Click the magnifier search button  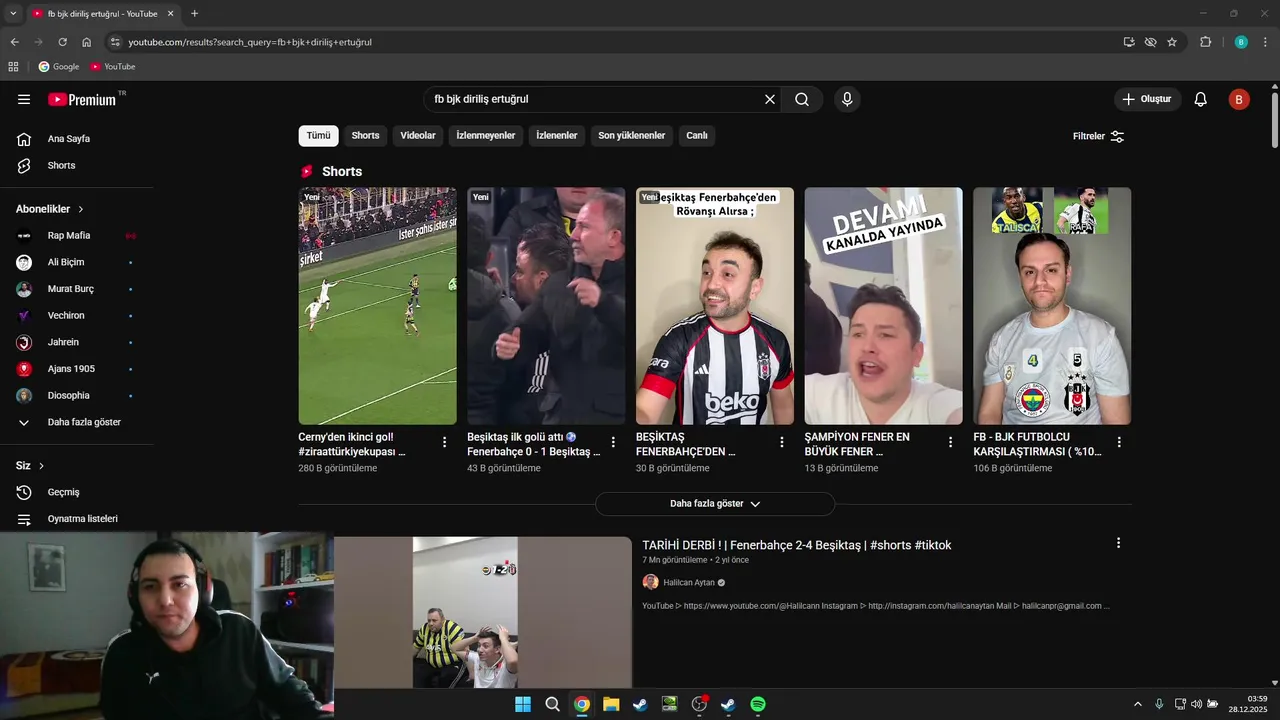(802, 99)
